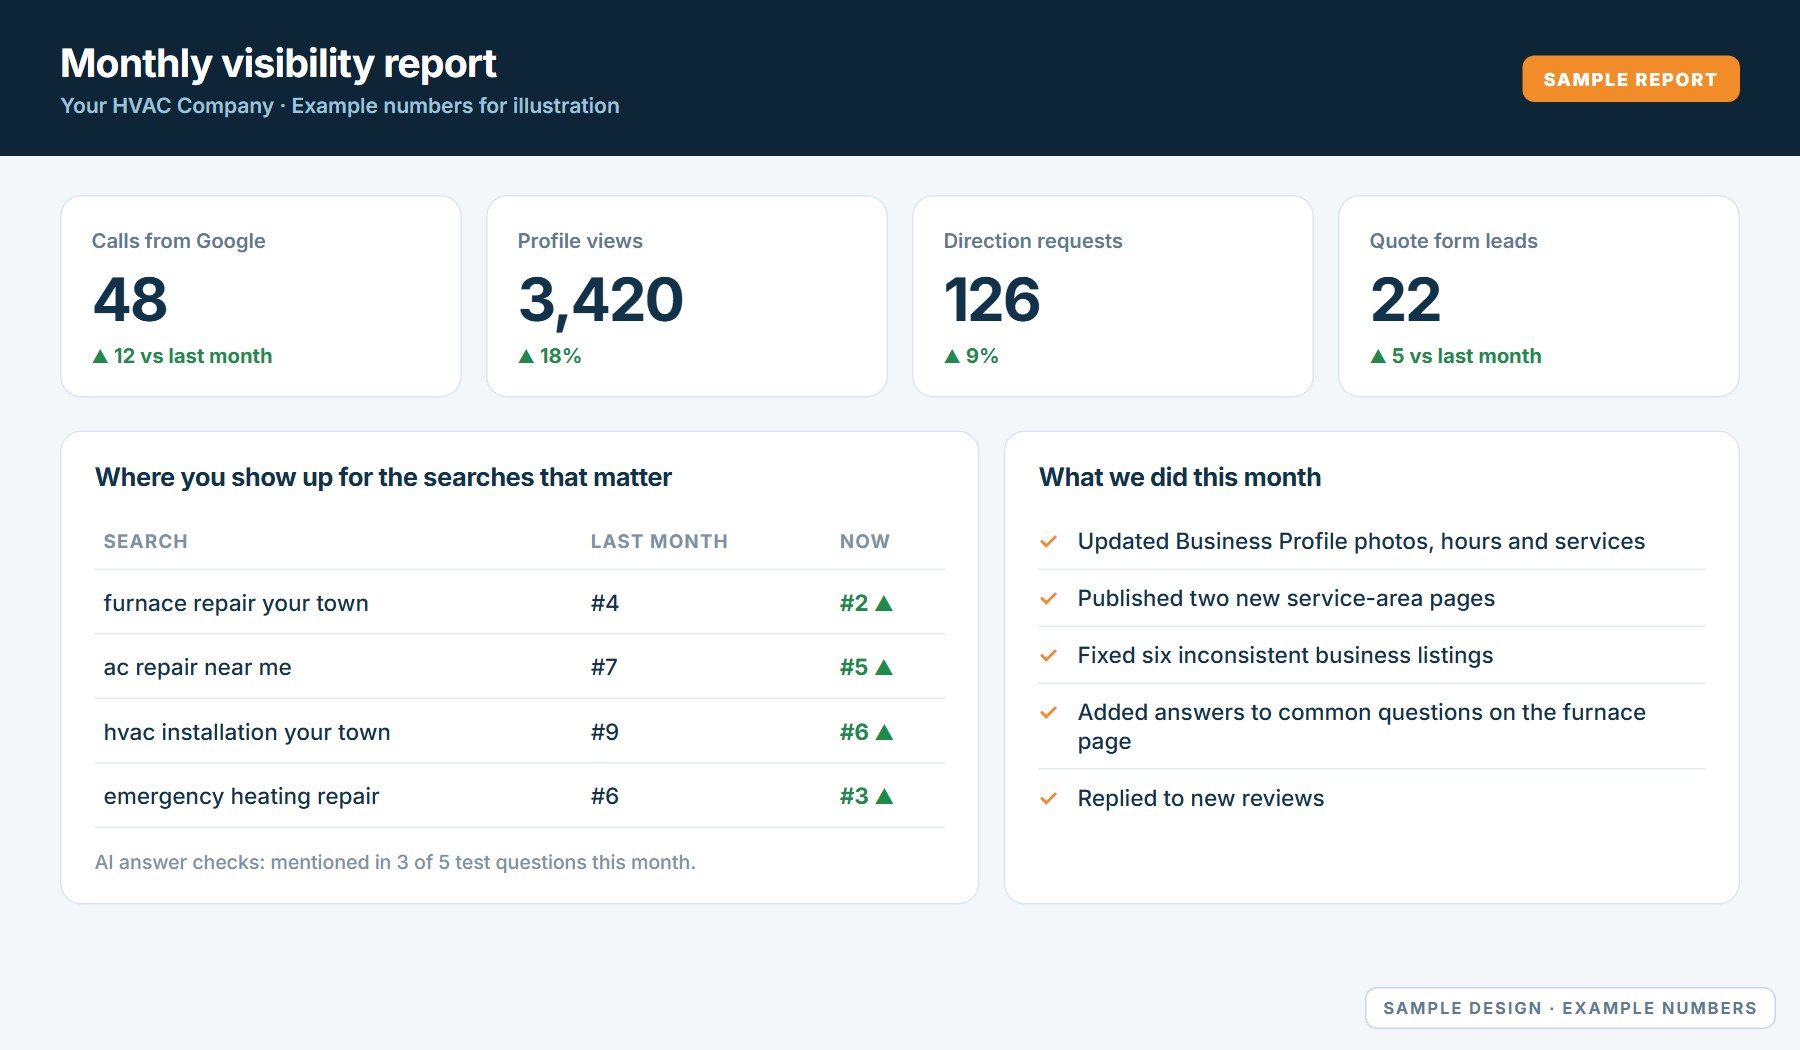Click the green up arrow beside 9%

click(x=952, y=356)
